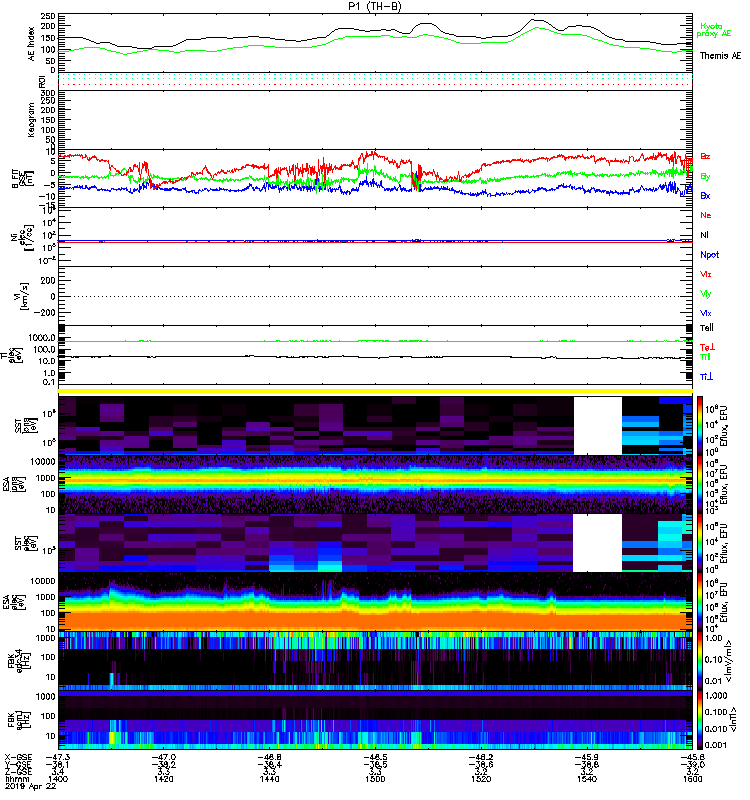Click the ESA ions Eflux color bar

699,485
